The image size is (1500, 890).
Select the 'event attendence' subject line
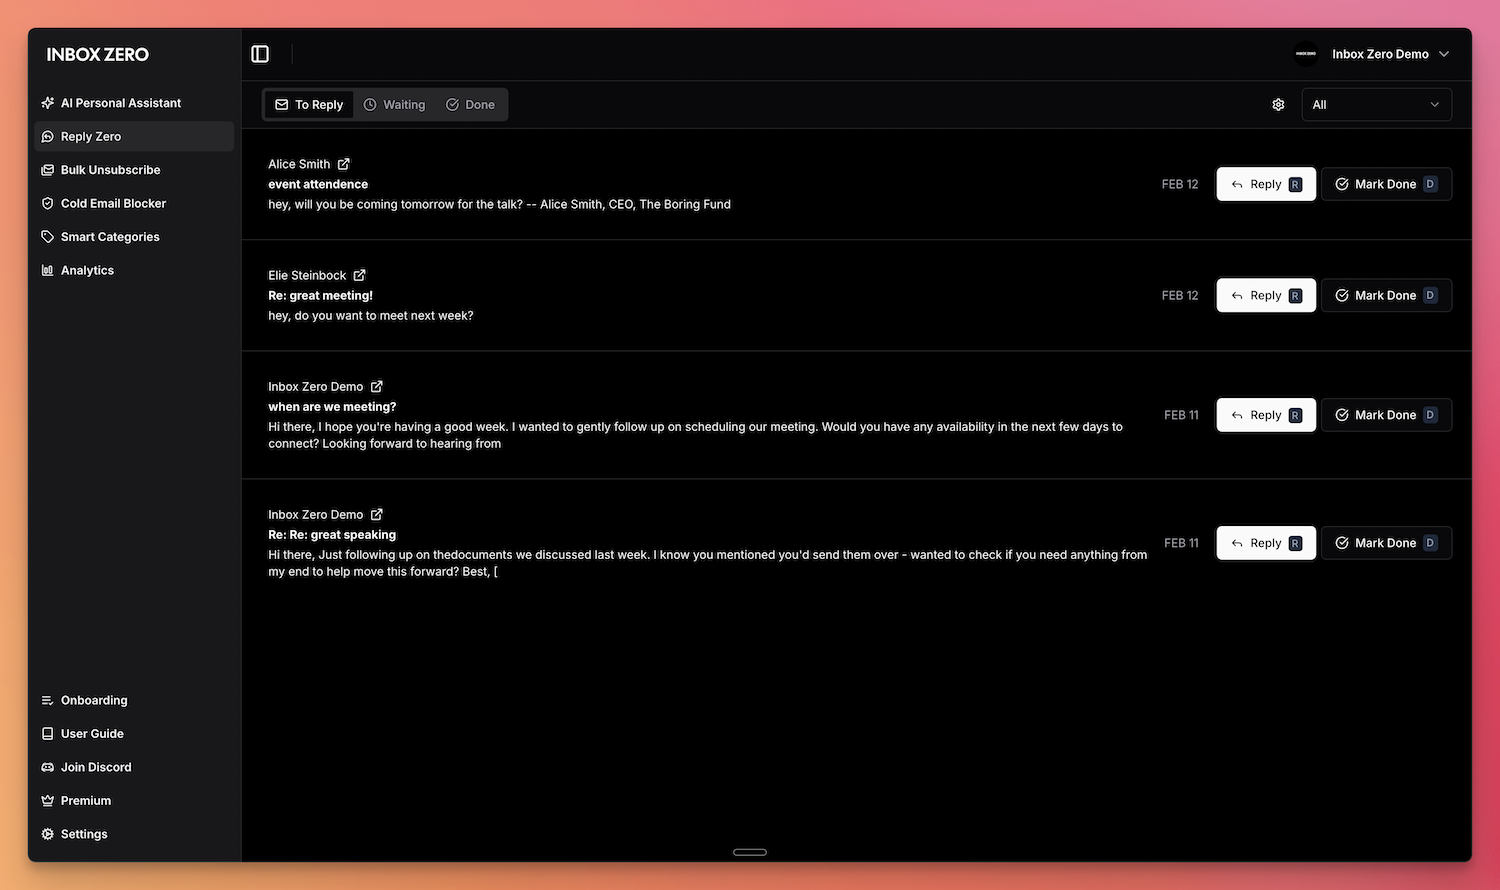tap(318, 184)
